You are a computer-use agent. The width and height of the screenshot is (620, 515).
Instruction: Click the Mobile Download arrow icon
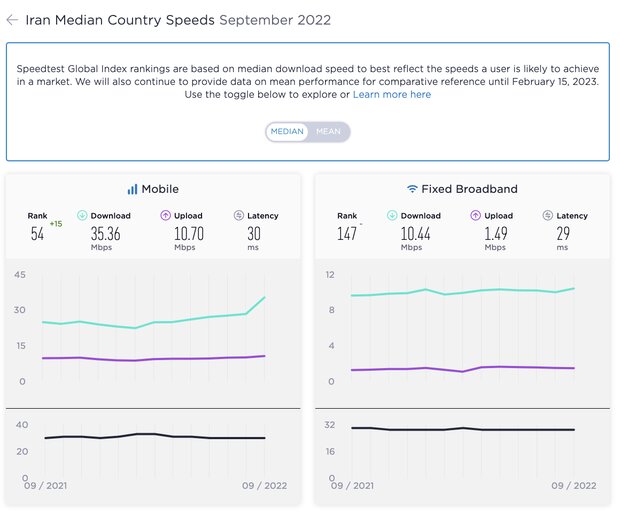tap(82, 215)
